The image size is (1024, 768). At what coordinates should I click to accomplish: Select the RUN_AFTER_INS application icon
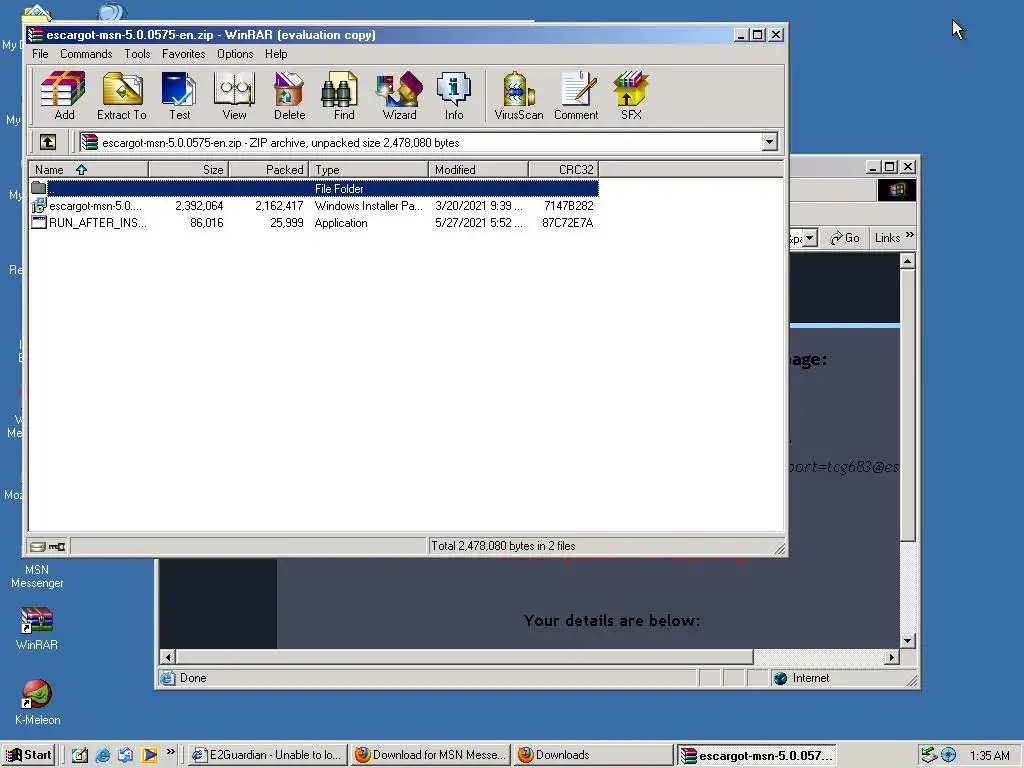click(39, 223)
